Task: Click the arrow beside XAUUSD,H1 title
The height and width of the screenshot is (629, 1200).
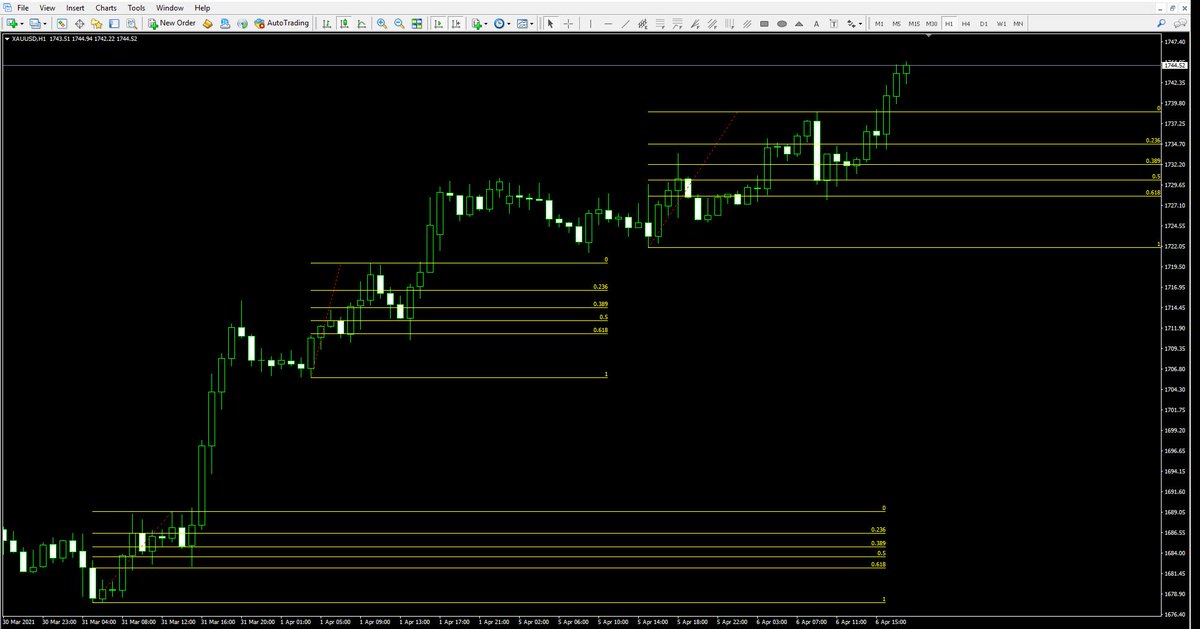Action: [x=8, y=39]
